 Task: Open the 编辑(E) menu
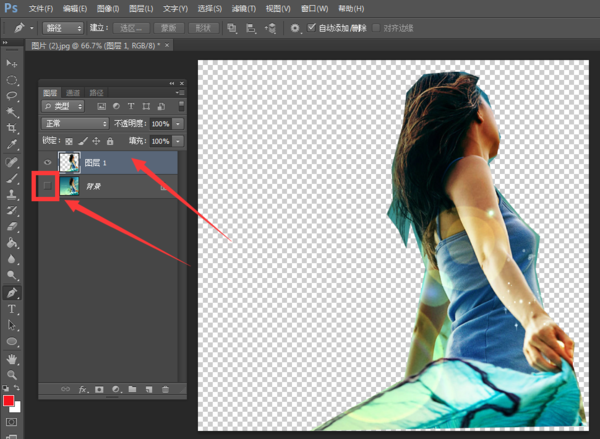[75, 8]
